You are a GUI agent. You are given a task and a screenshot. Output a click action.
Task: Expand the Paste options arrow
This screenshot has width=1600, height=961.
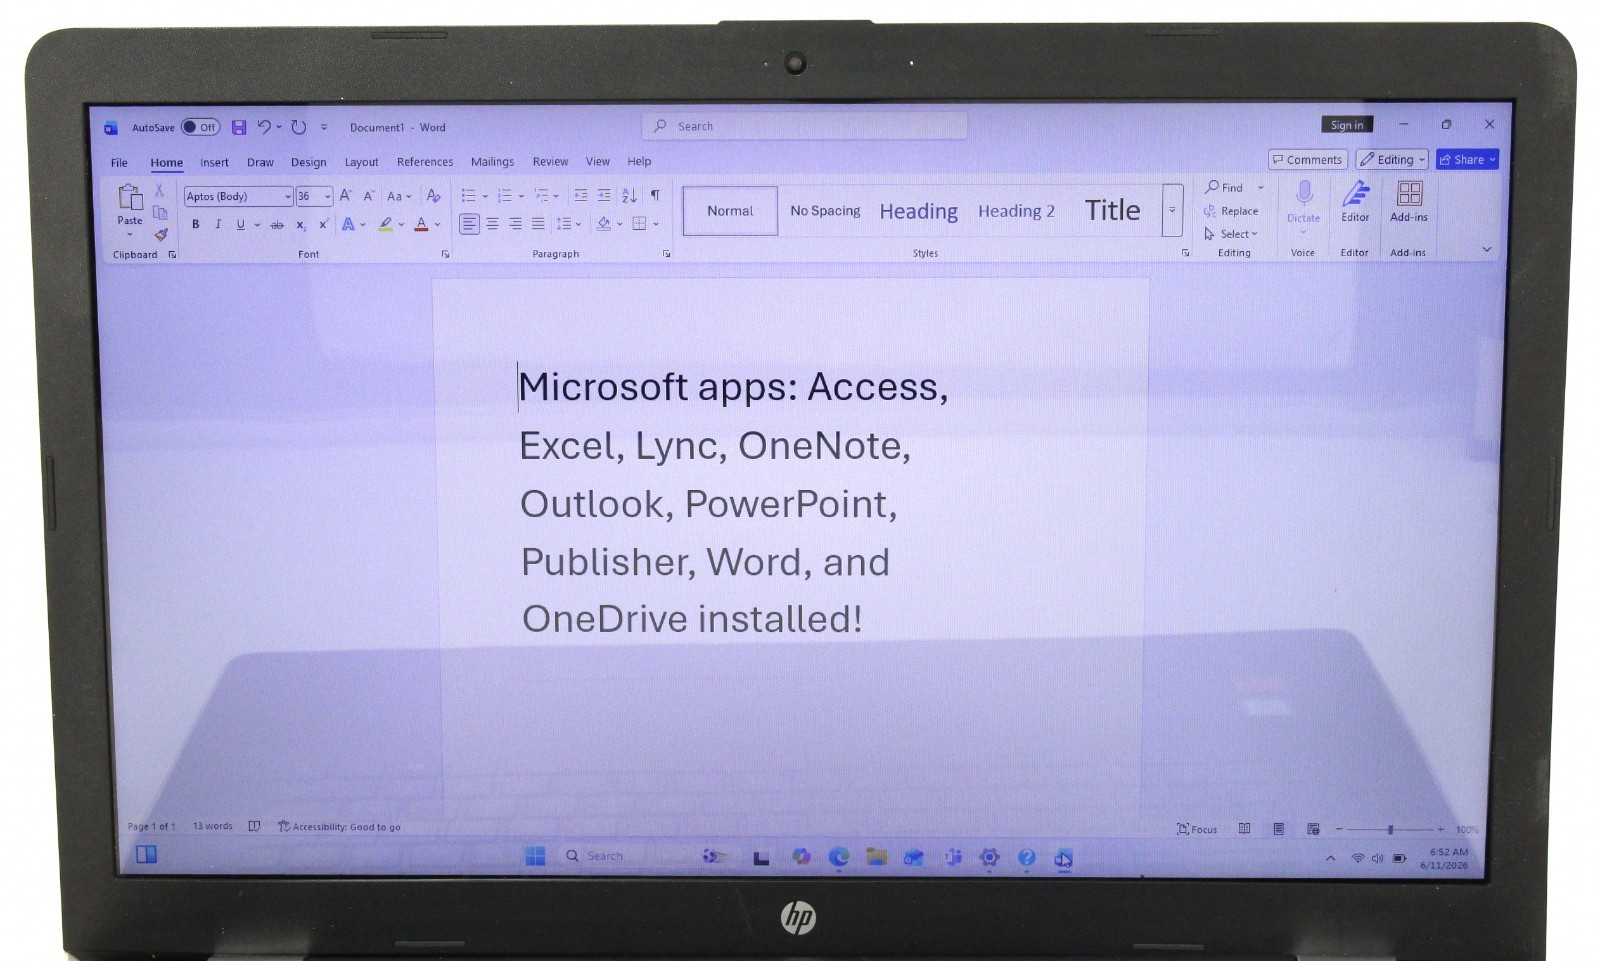[130, 234]
